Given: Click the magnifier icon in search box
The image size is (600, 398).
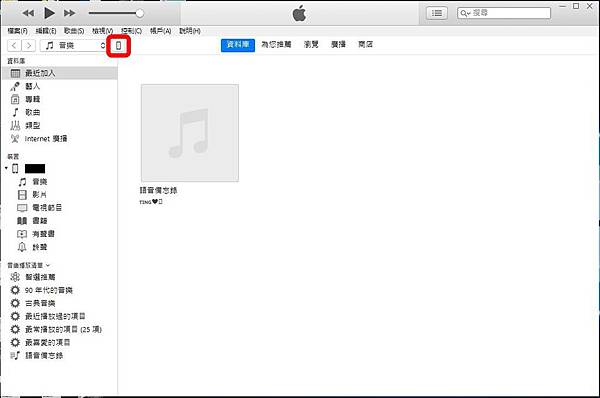Looking at the screenshot, I should click(465, 13).
